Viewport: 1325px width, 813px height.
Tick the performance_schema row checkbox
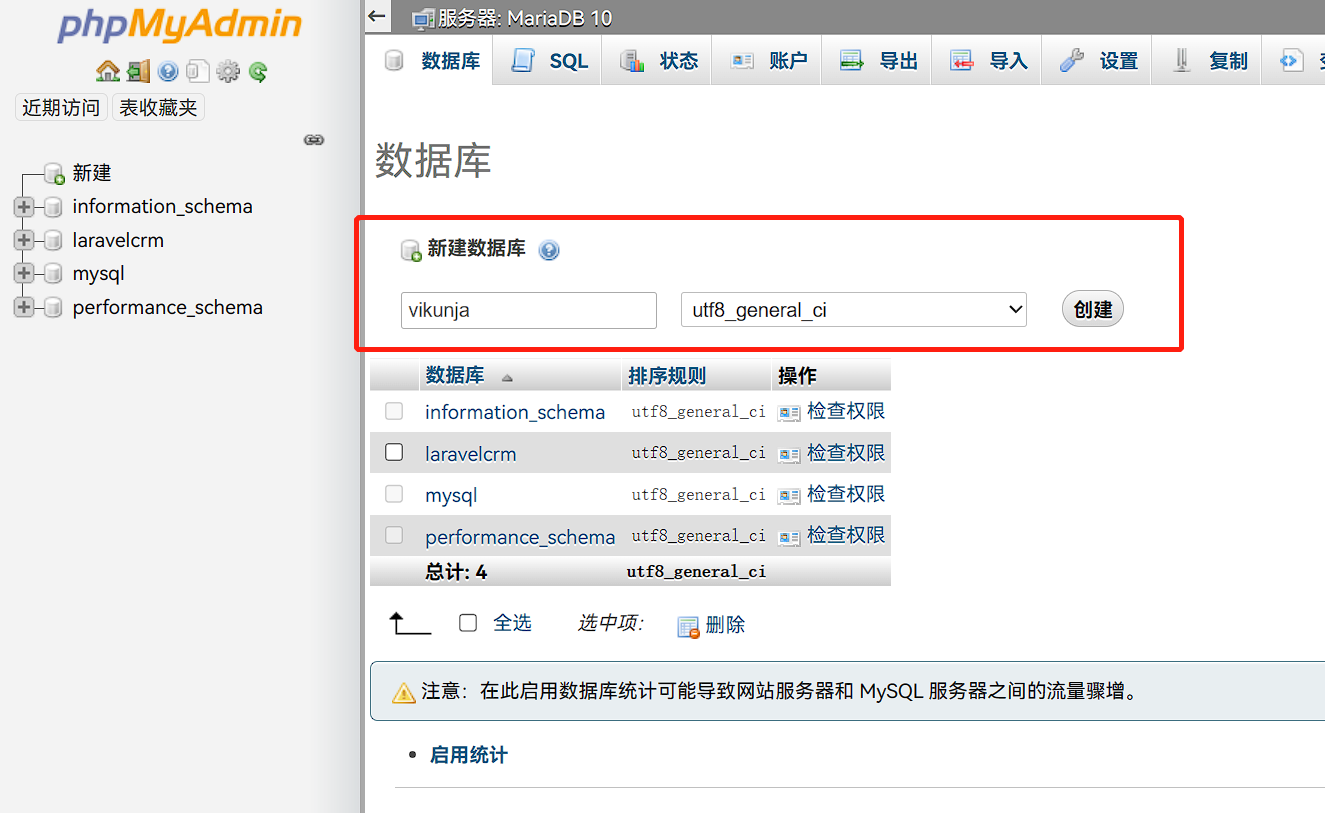pos(394,535)
